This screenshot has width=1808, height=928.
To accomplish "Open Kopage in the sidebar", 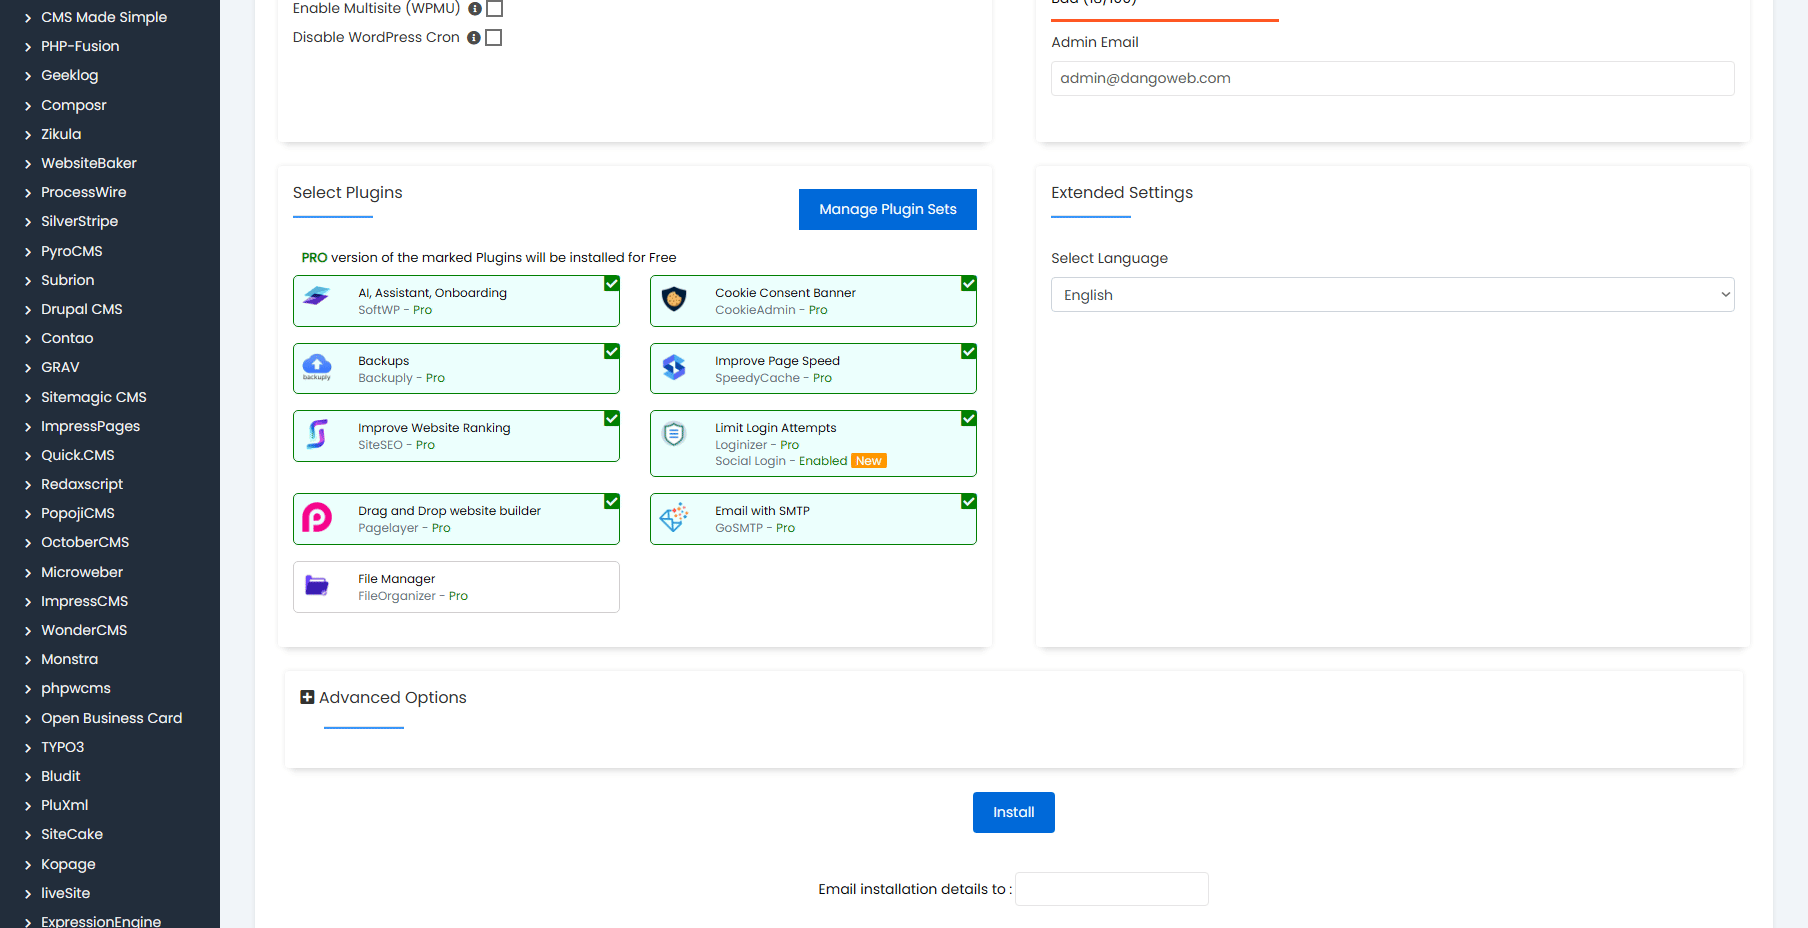I will pos(68,864).
